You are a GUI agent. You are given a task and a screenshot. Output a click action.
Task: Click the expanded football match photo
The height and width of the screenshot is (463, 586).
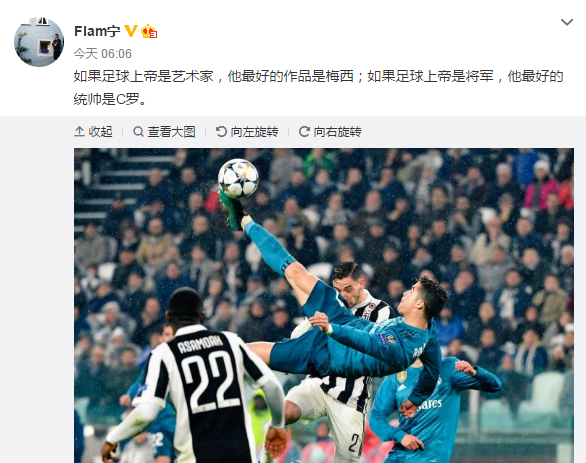324,305
